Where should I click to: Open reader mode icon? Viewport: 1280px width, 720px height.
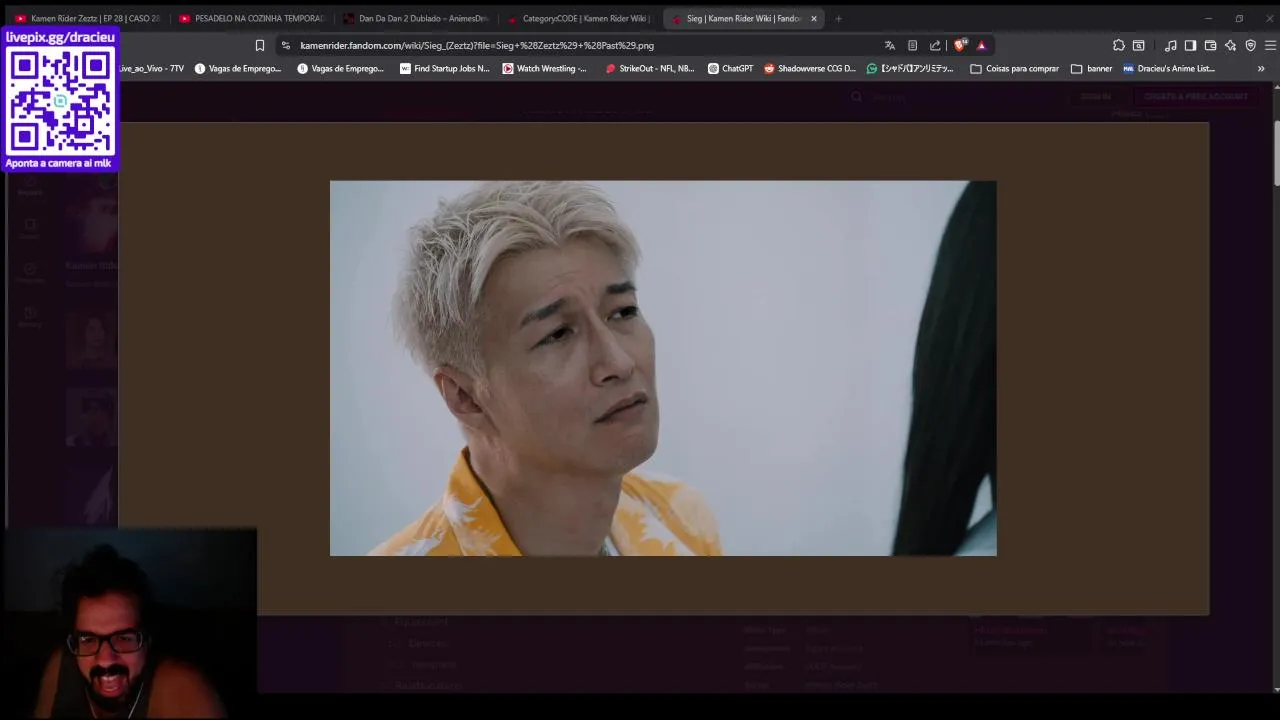pyautogui.click(x=912, y=45)
